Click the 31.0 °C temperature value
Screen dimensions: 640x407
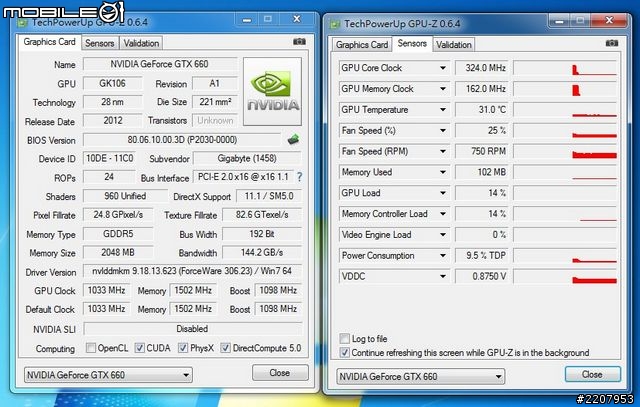click(x=482, y=109)
